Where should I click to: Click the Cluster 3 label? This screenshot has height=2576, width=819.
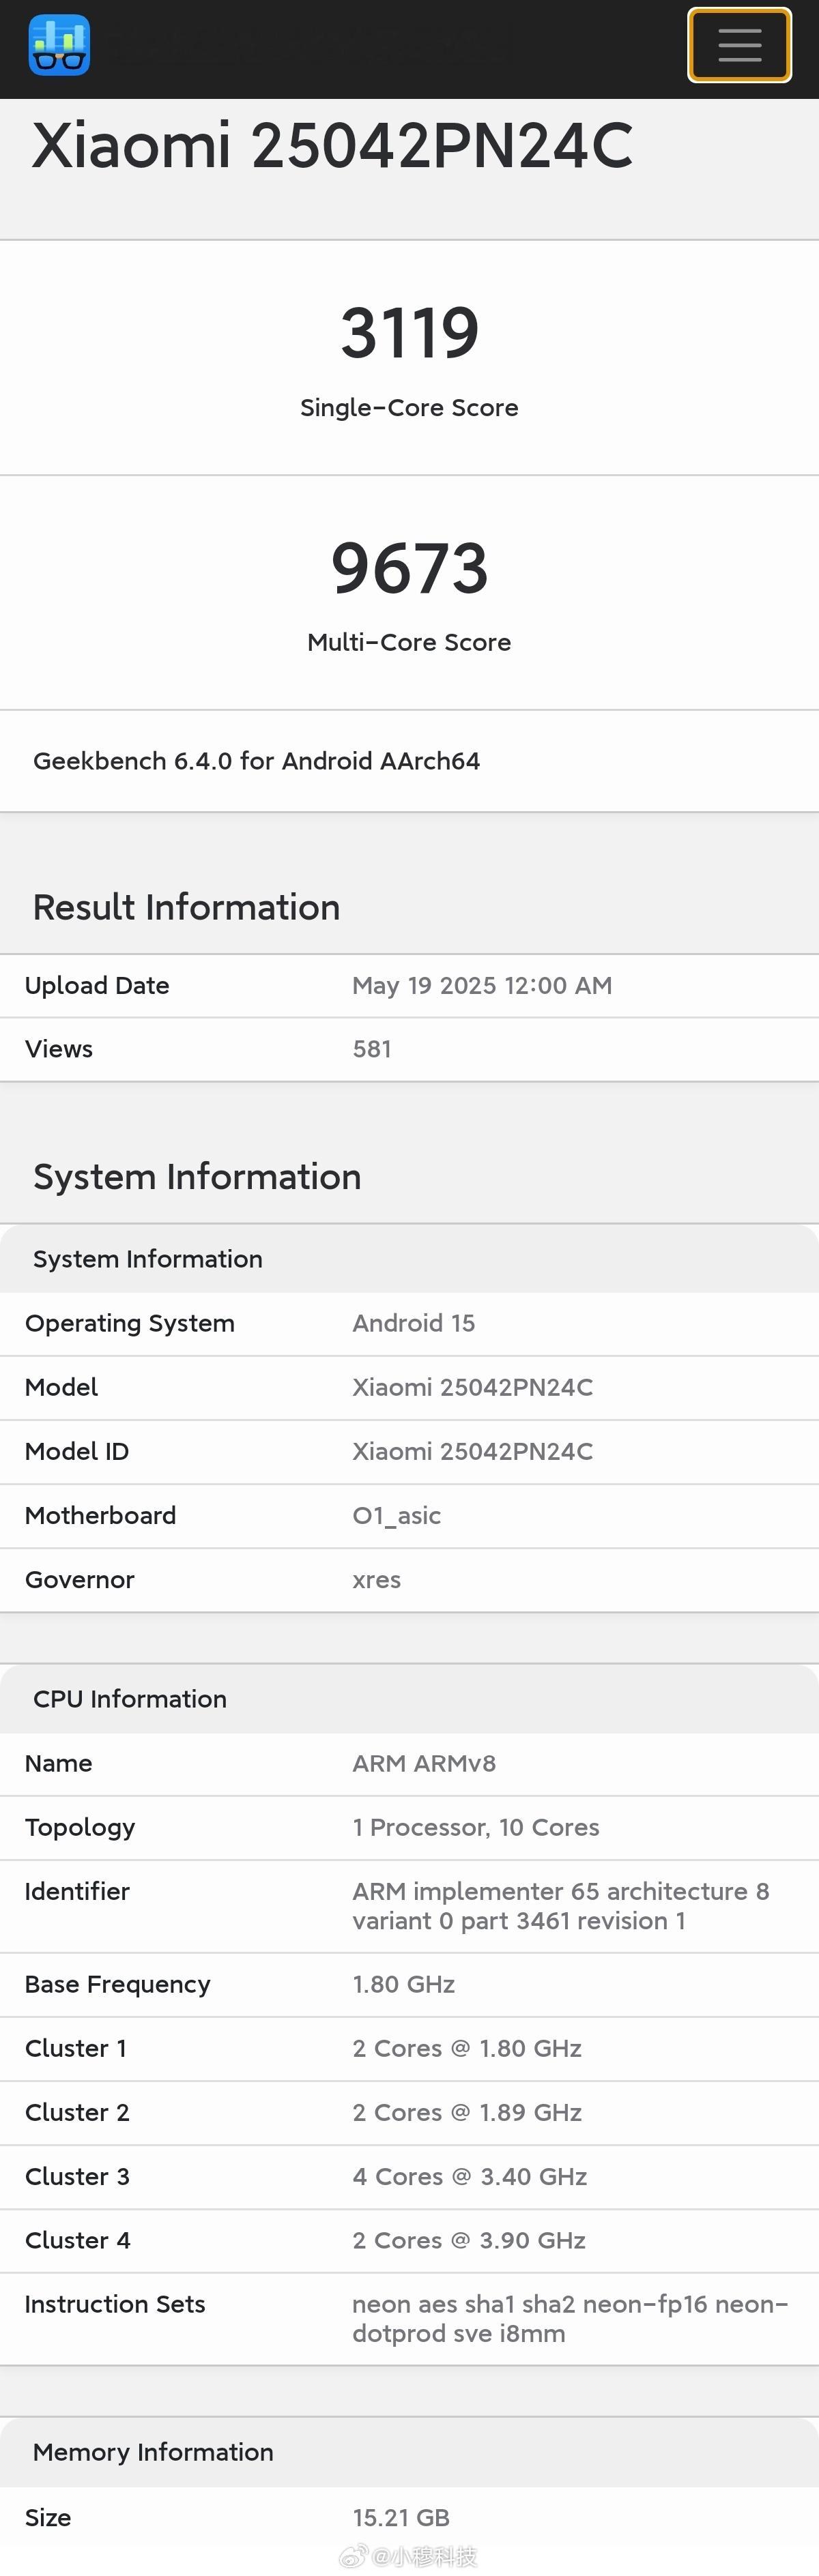tap(77, 2176)
